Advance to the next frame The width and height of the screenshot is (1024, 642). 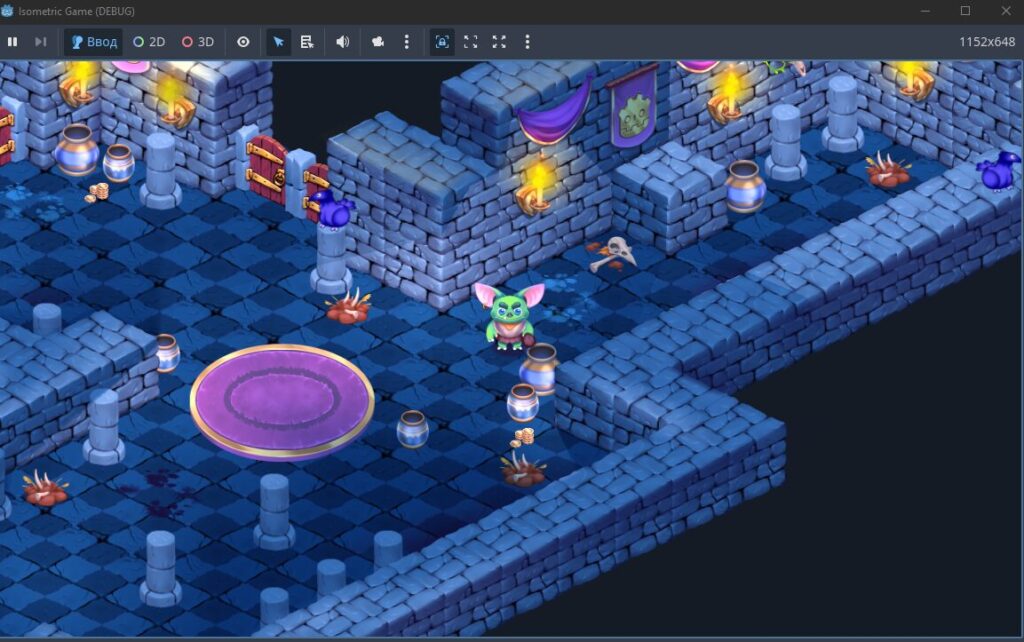tap(40, 42)
